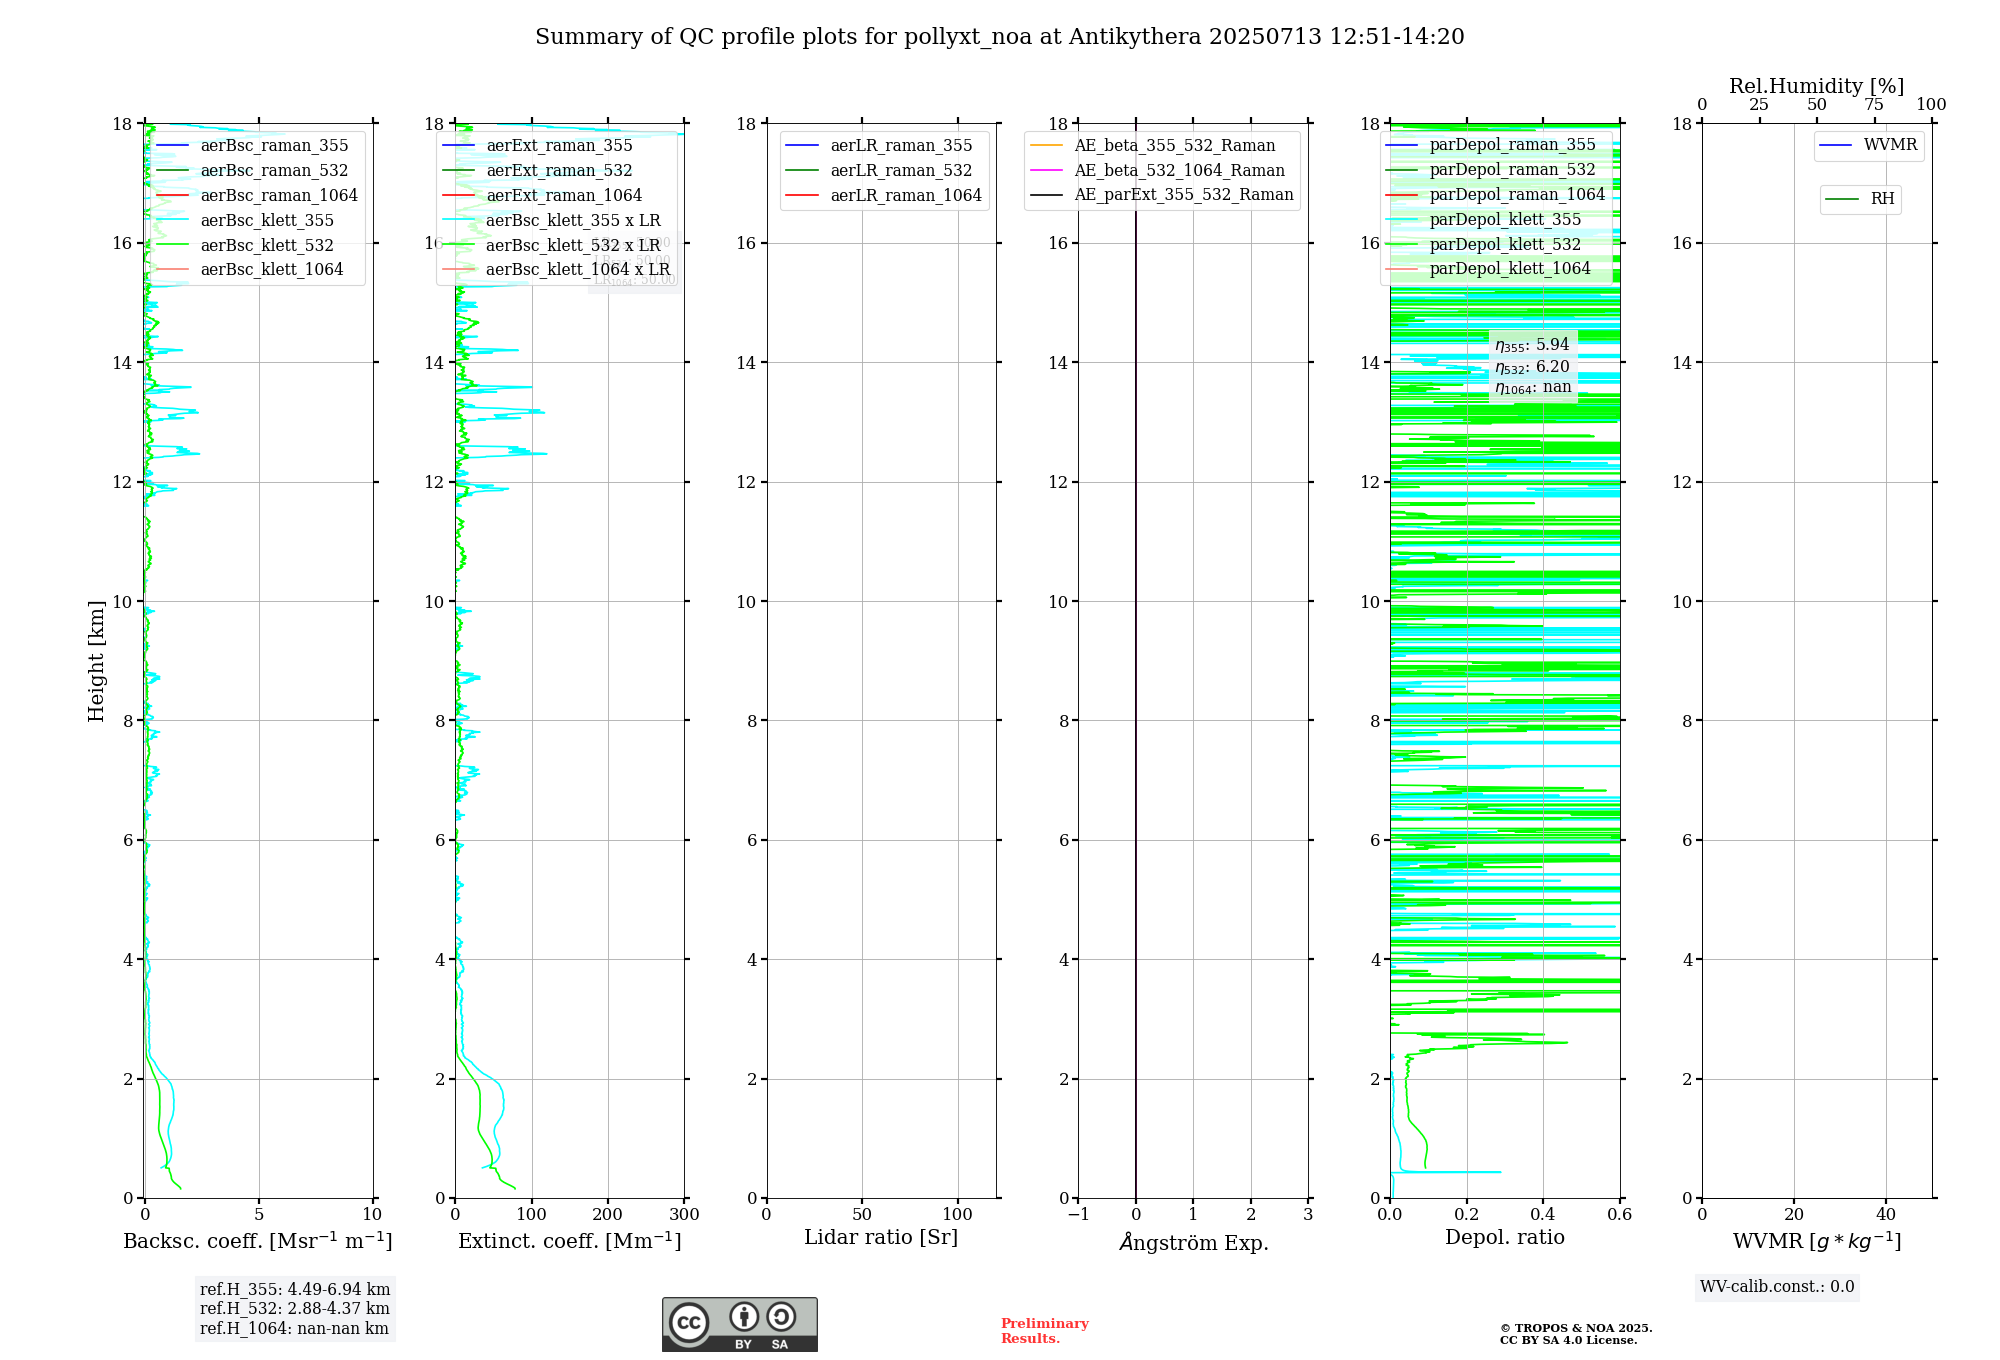This screenshot has height=1360, width=2000.
Task: Click legend entry aerExt_raman_1064
Action: [x=542, y=196]
